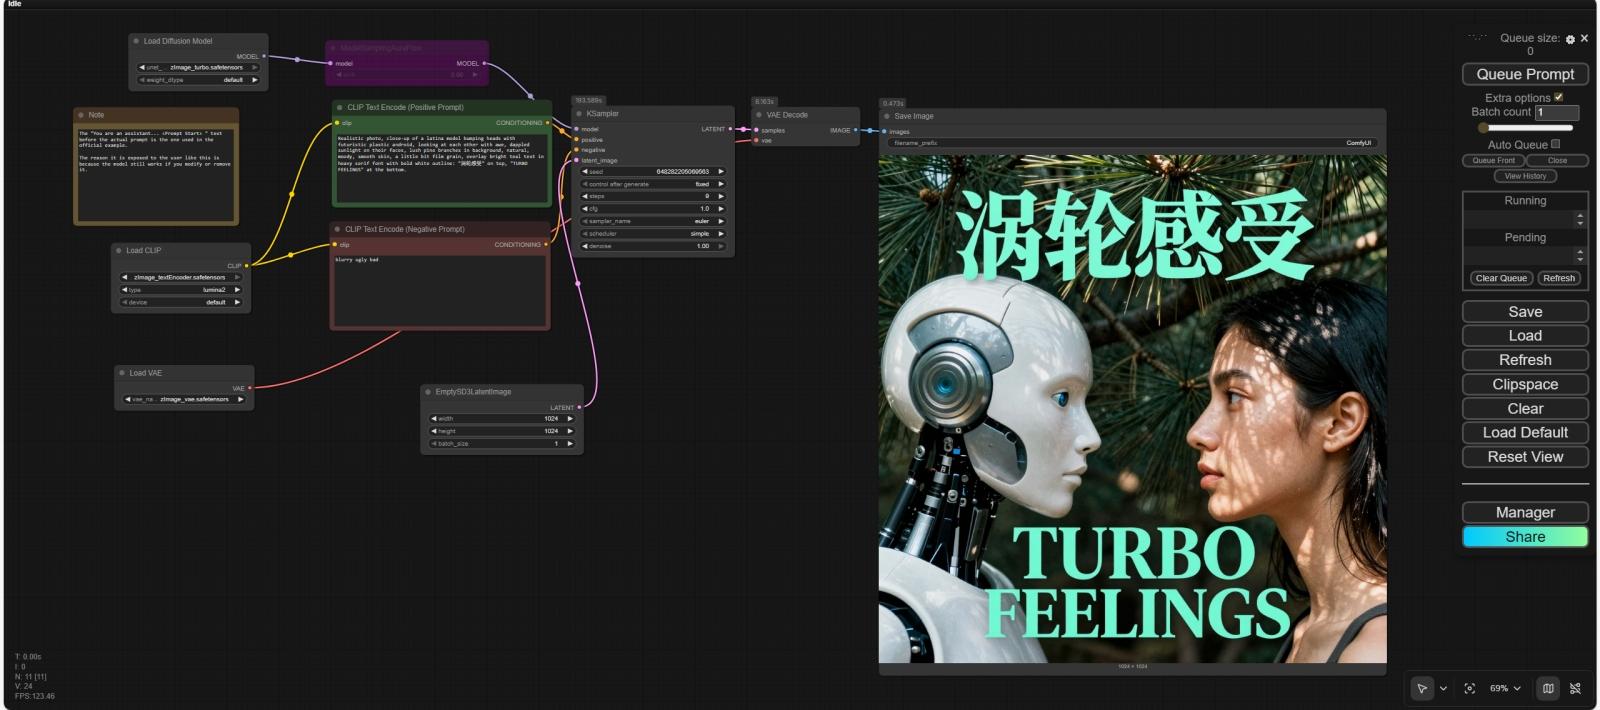
Task: Expand the pointer mode chevron dropdown
Action: 1443,688
